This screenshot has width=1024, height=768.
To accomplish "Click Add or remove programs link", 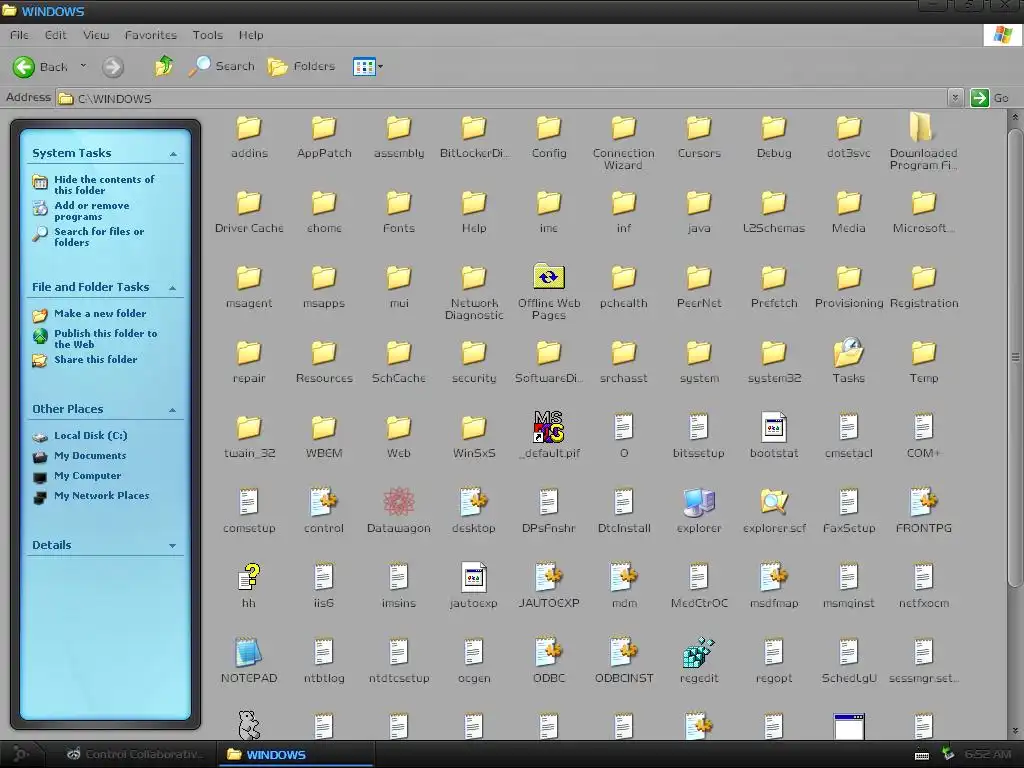I will pos(82,211).
